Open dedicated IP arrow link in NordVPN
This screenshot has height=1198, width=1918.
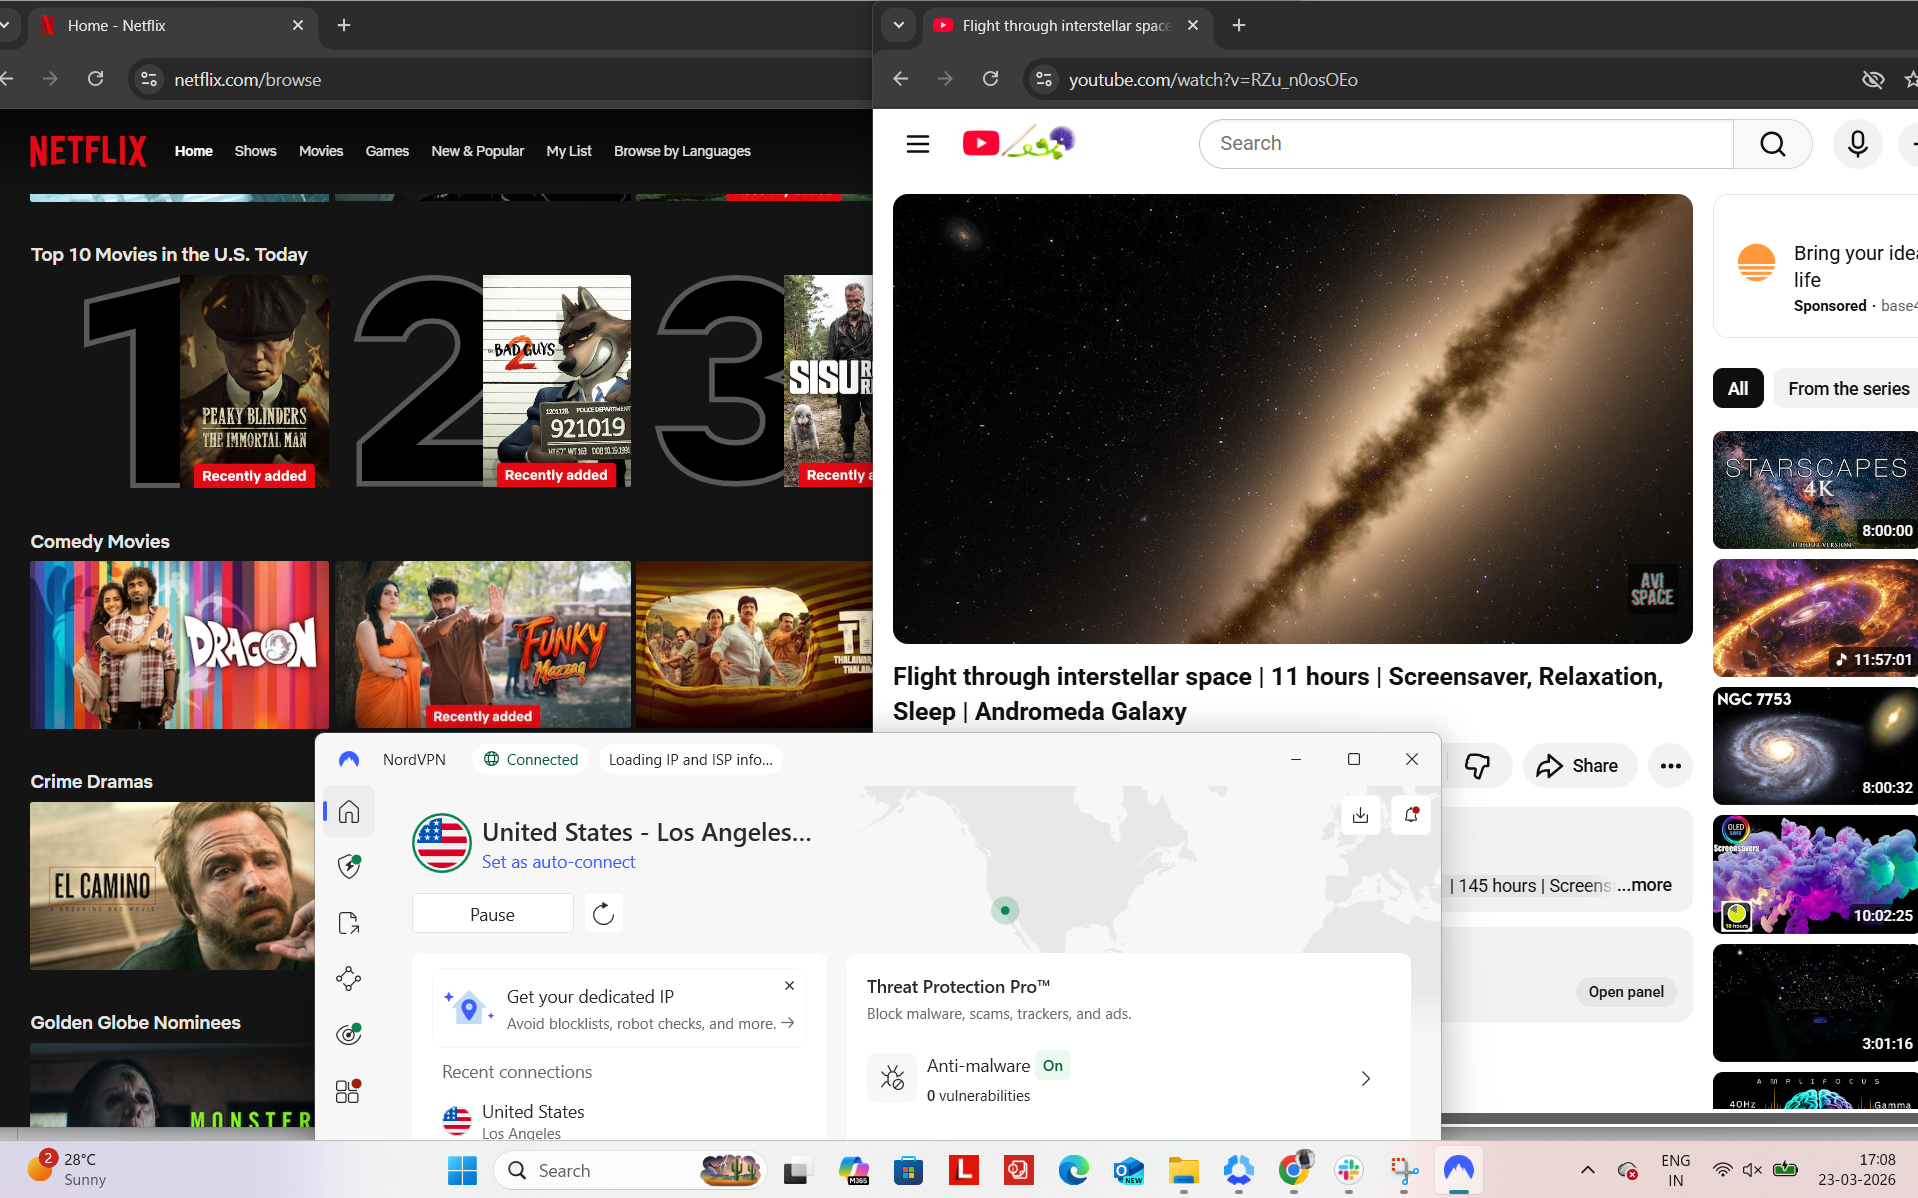(788, 1023)
